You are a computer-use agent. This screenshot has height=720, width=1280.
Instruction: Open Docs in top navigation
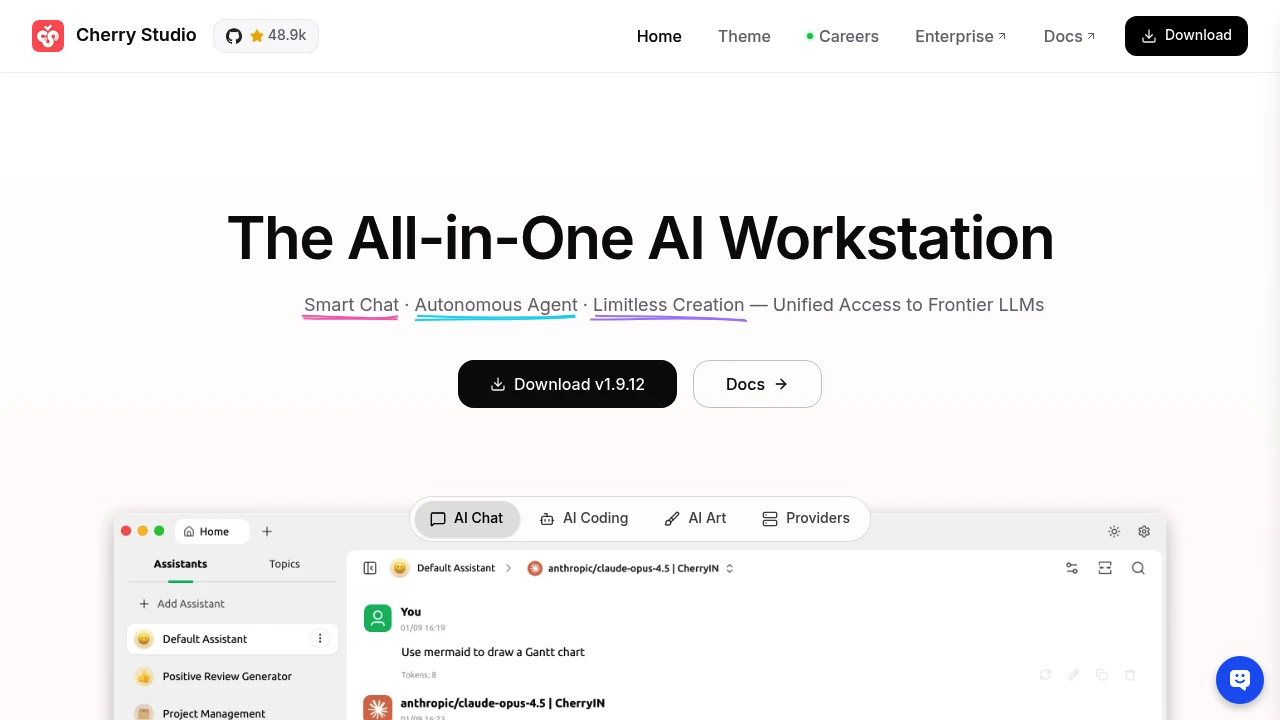[1069, 36]
